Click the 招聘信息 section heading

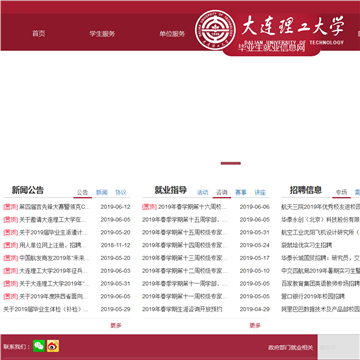pos(306,190)
